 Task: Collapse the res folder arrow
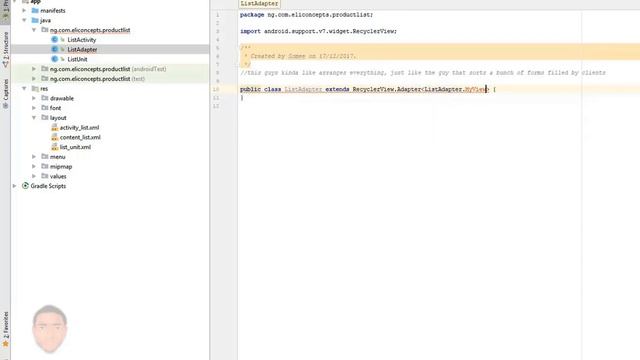pos(24,89)
